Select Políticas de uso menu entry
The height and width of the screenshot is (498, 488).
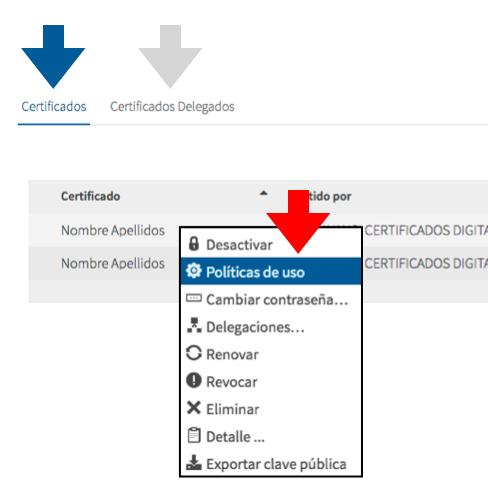(271, 272)
